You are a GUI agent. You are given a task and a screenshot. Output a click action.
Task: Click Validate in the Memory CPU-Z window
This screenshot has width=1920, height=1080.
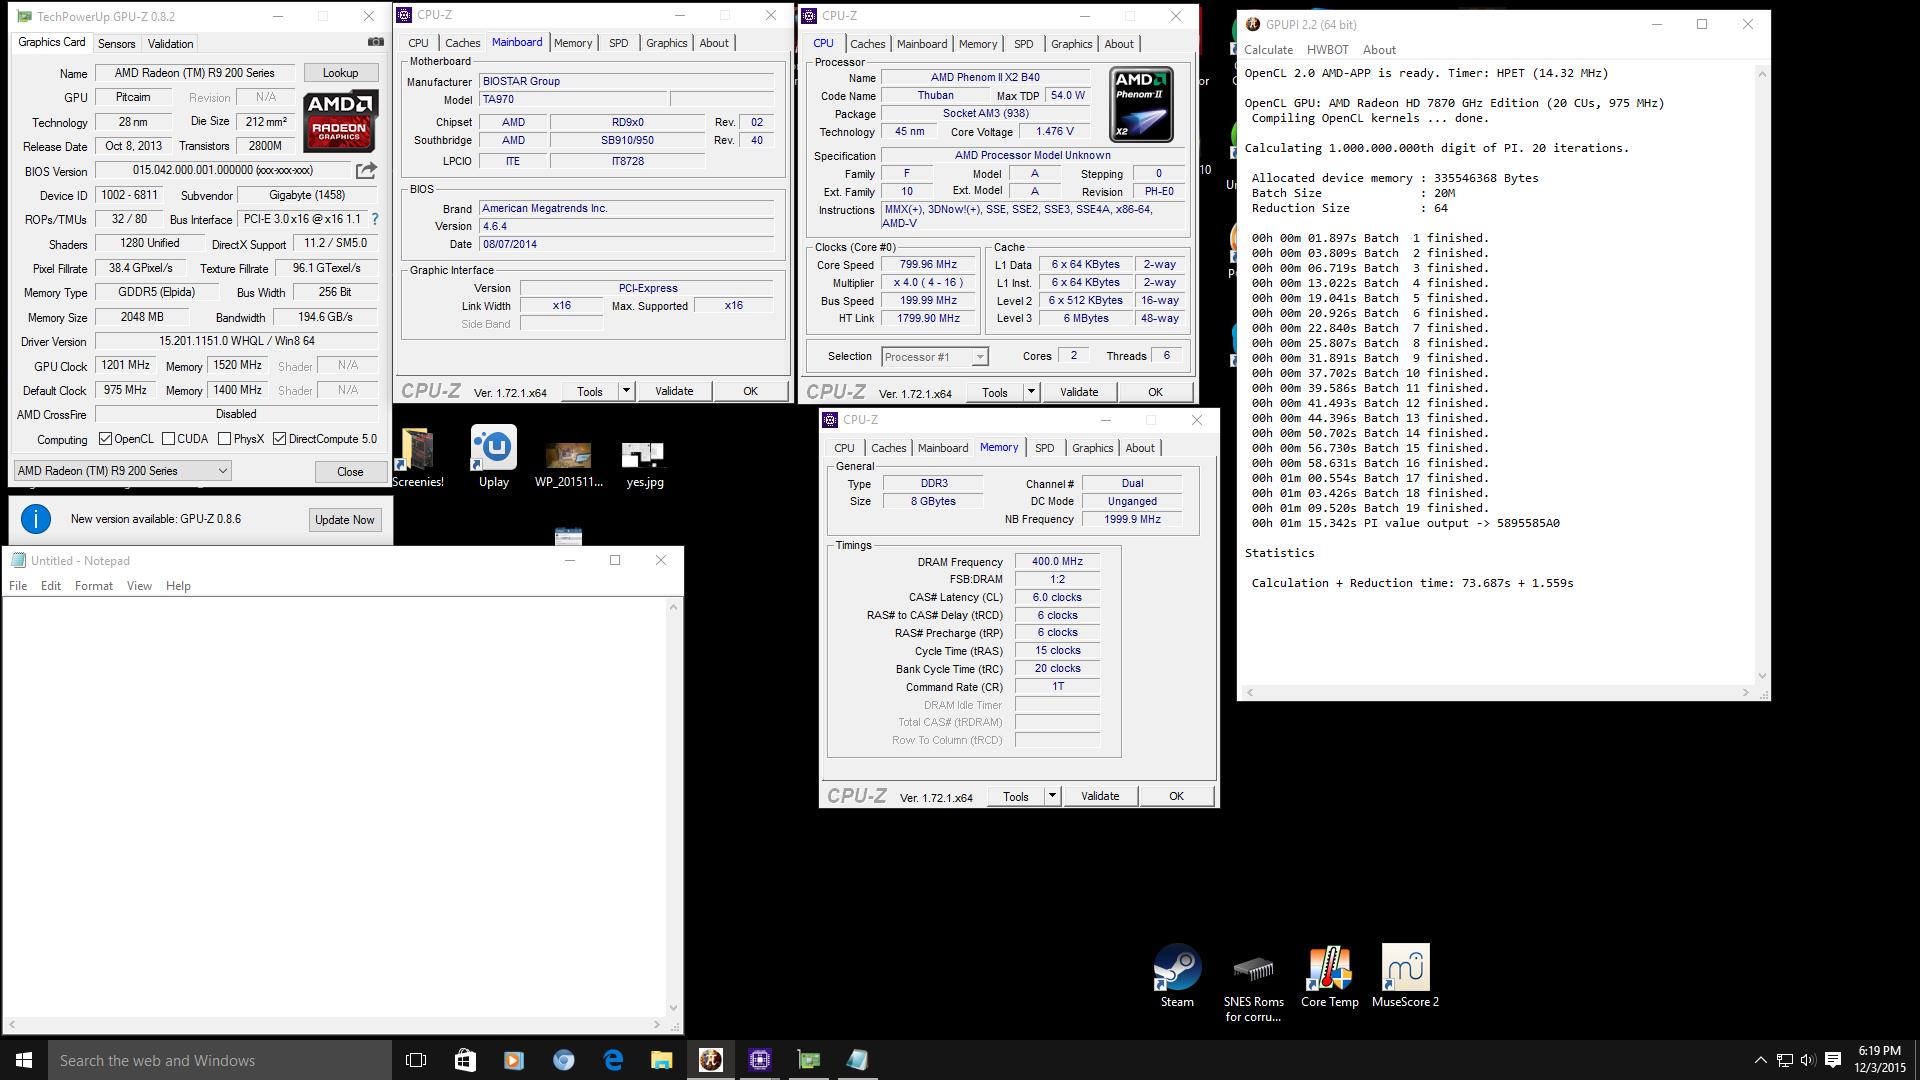1099,796
